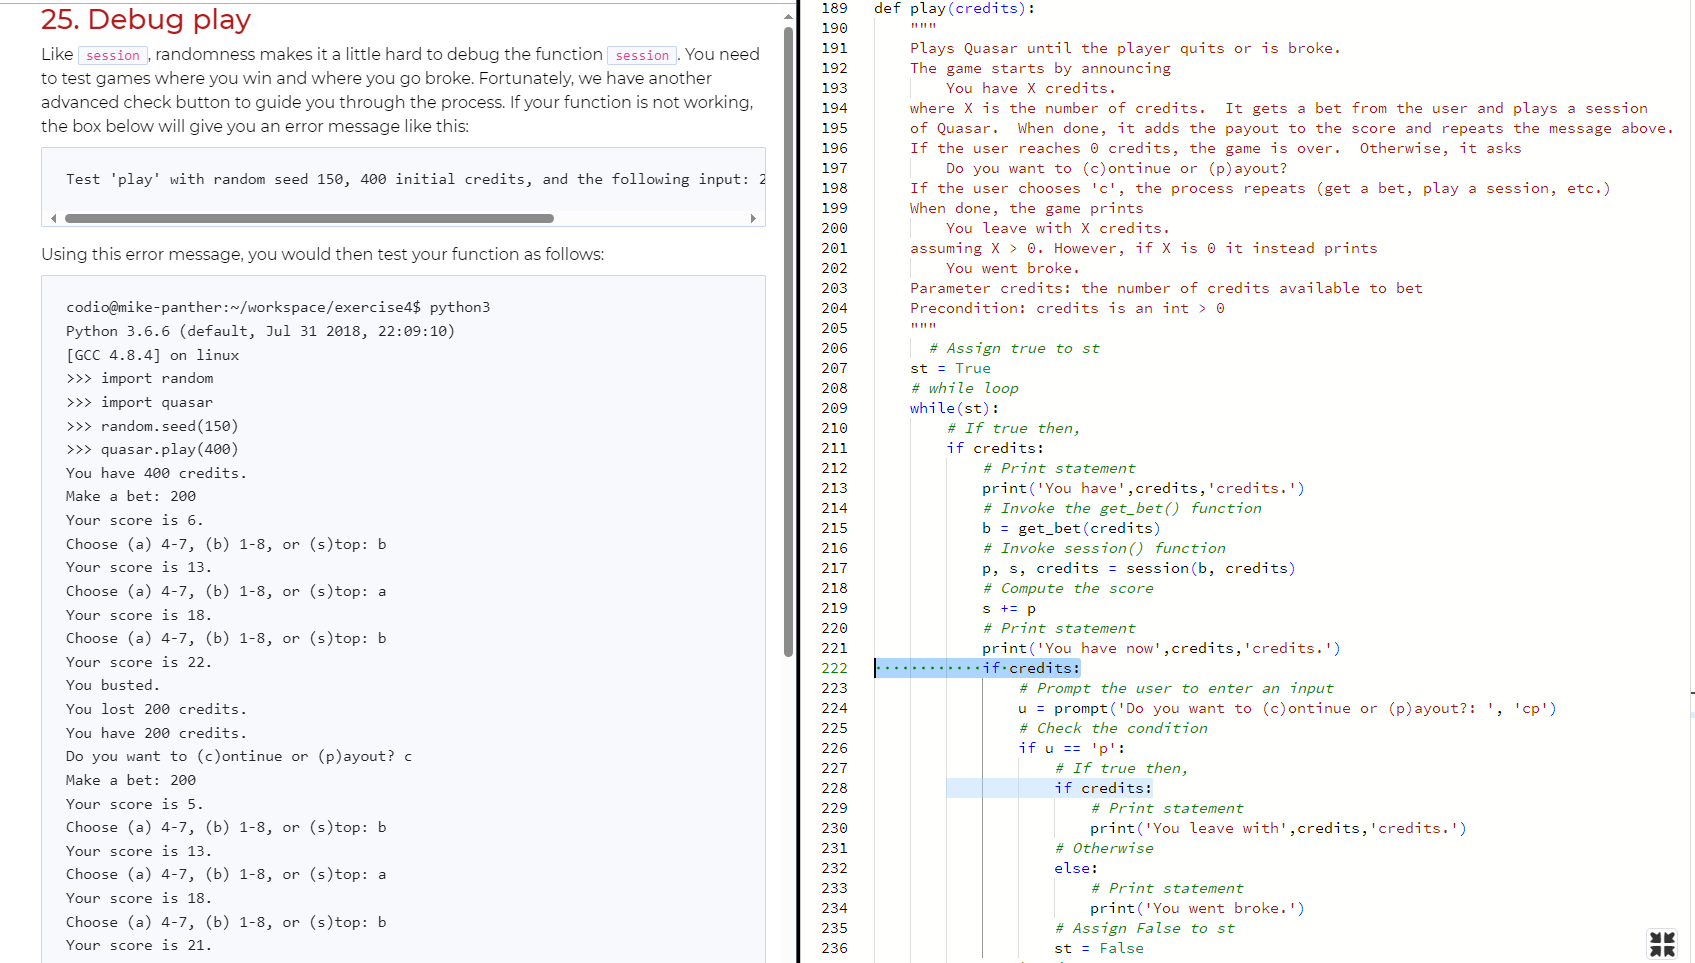1695x963 pixels.
Task: Click the '25. Debug play' heading
Action: click(x=146, y=19)
